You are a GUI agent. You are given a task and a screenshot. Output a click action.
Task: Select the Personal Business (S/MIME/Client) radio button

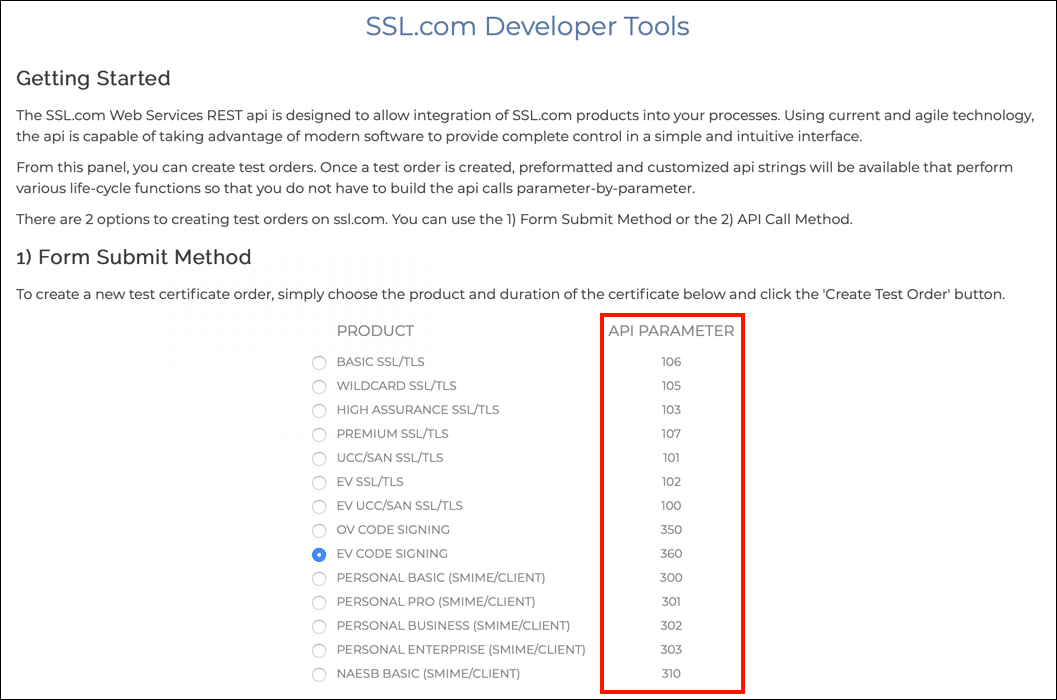(x=319, y=627)
